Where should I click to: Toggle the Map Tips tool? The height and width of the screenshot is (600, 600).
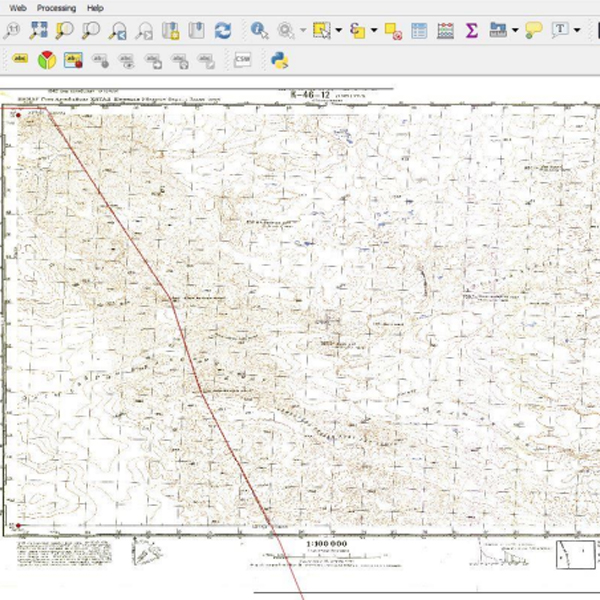pyautogui.click(x=533, y=31)
